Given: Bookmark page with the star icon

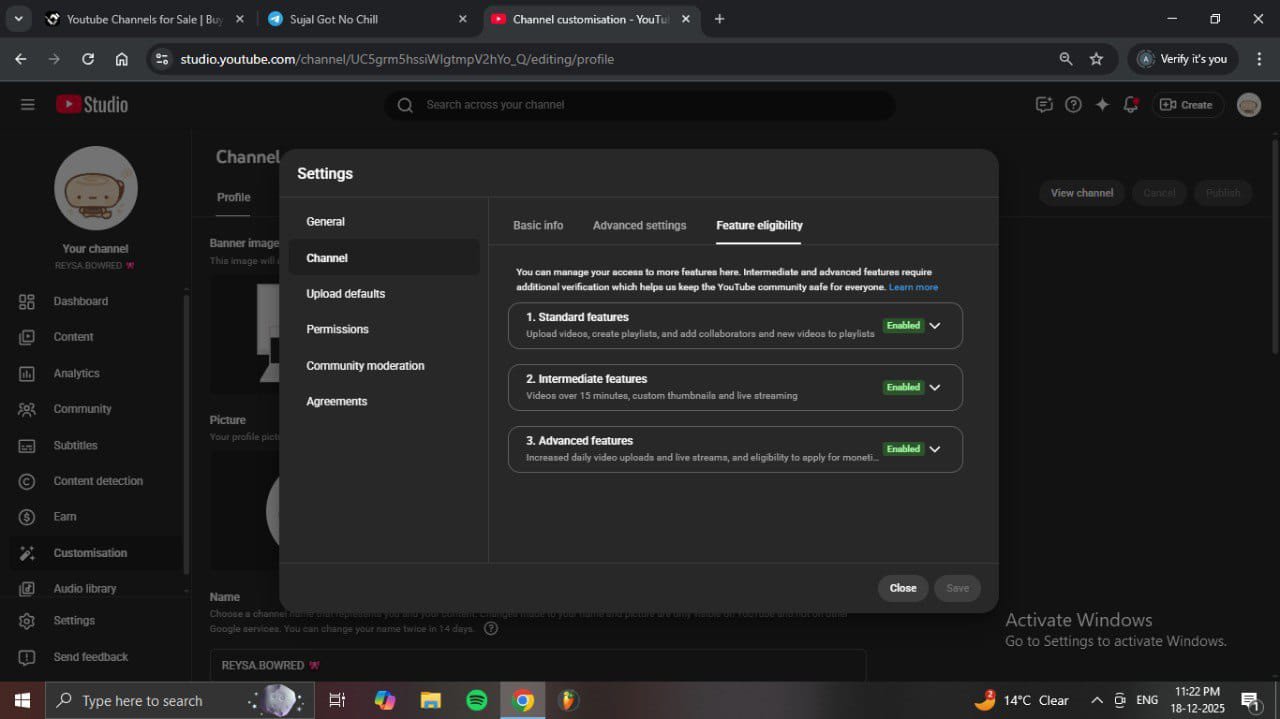Looking at the screenshot, I should 1096,59.
